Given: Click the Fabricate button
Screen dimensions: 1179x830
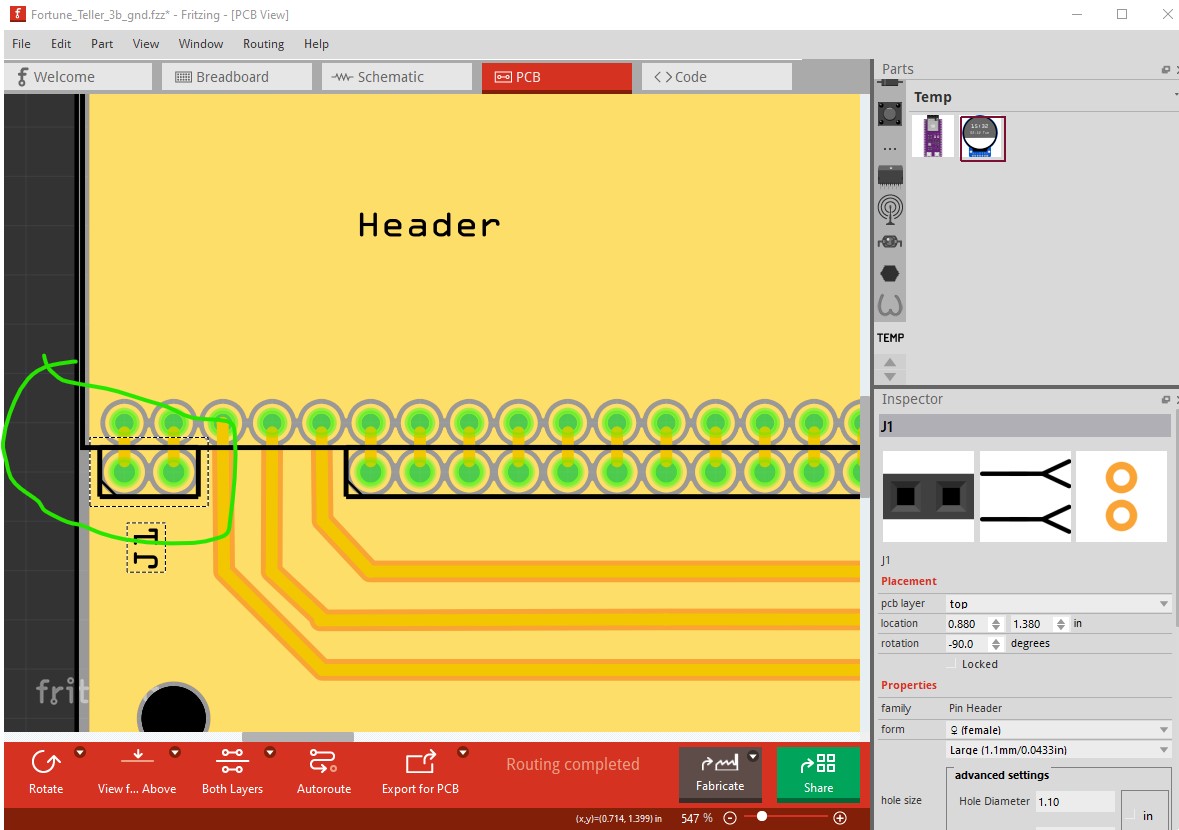Looking at the screenshot, I should pos(720,773).
